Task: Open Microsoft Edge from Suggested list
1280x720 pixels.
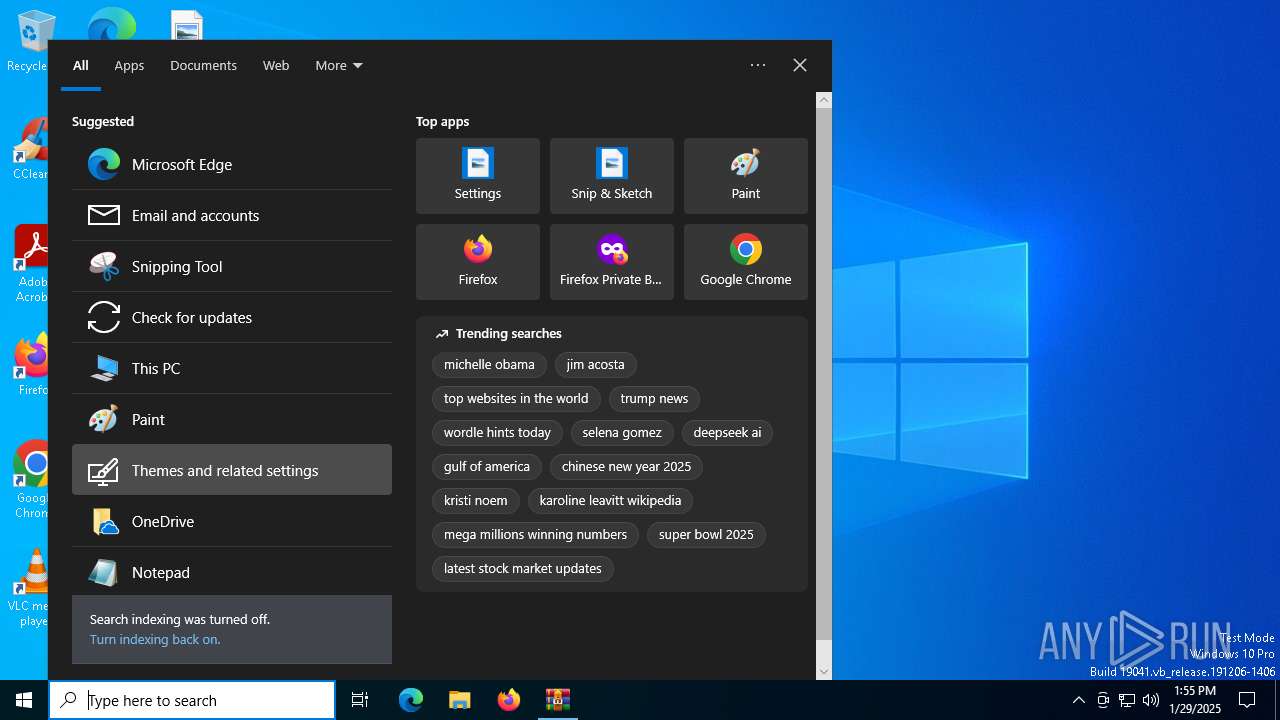Action: point(232,164)
